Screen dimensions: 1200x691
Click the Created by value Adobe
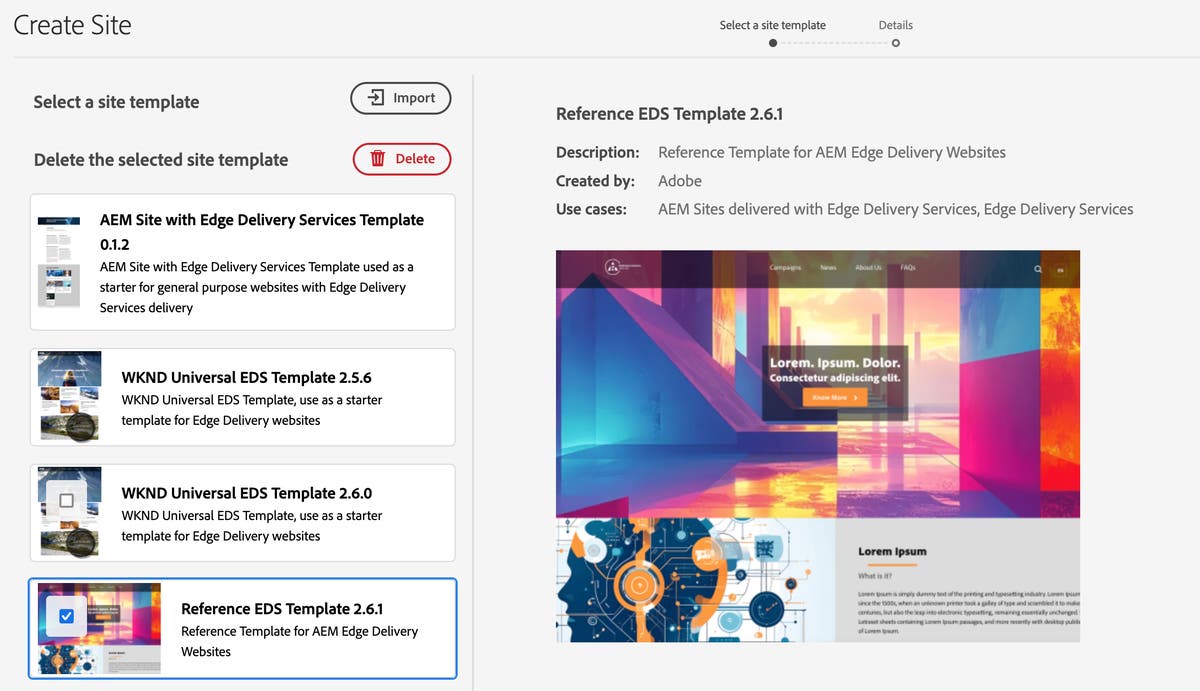point(680,181)
